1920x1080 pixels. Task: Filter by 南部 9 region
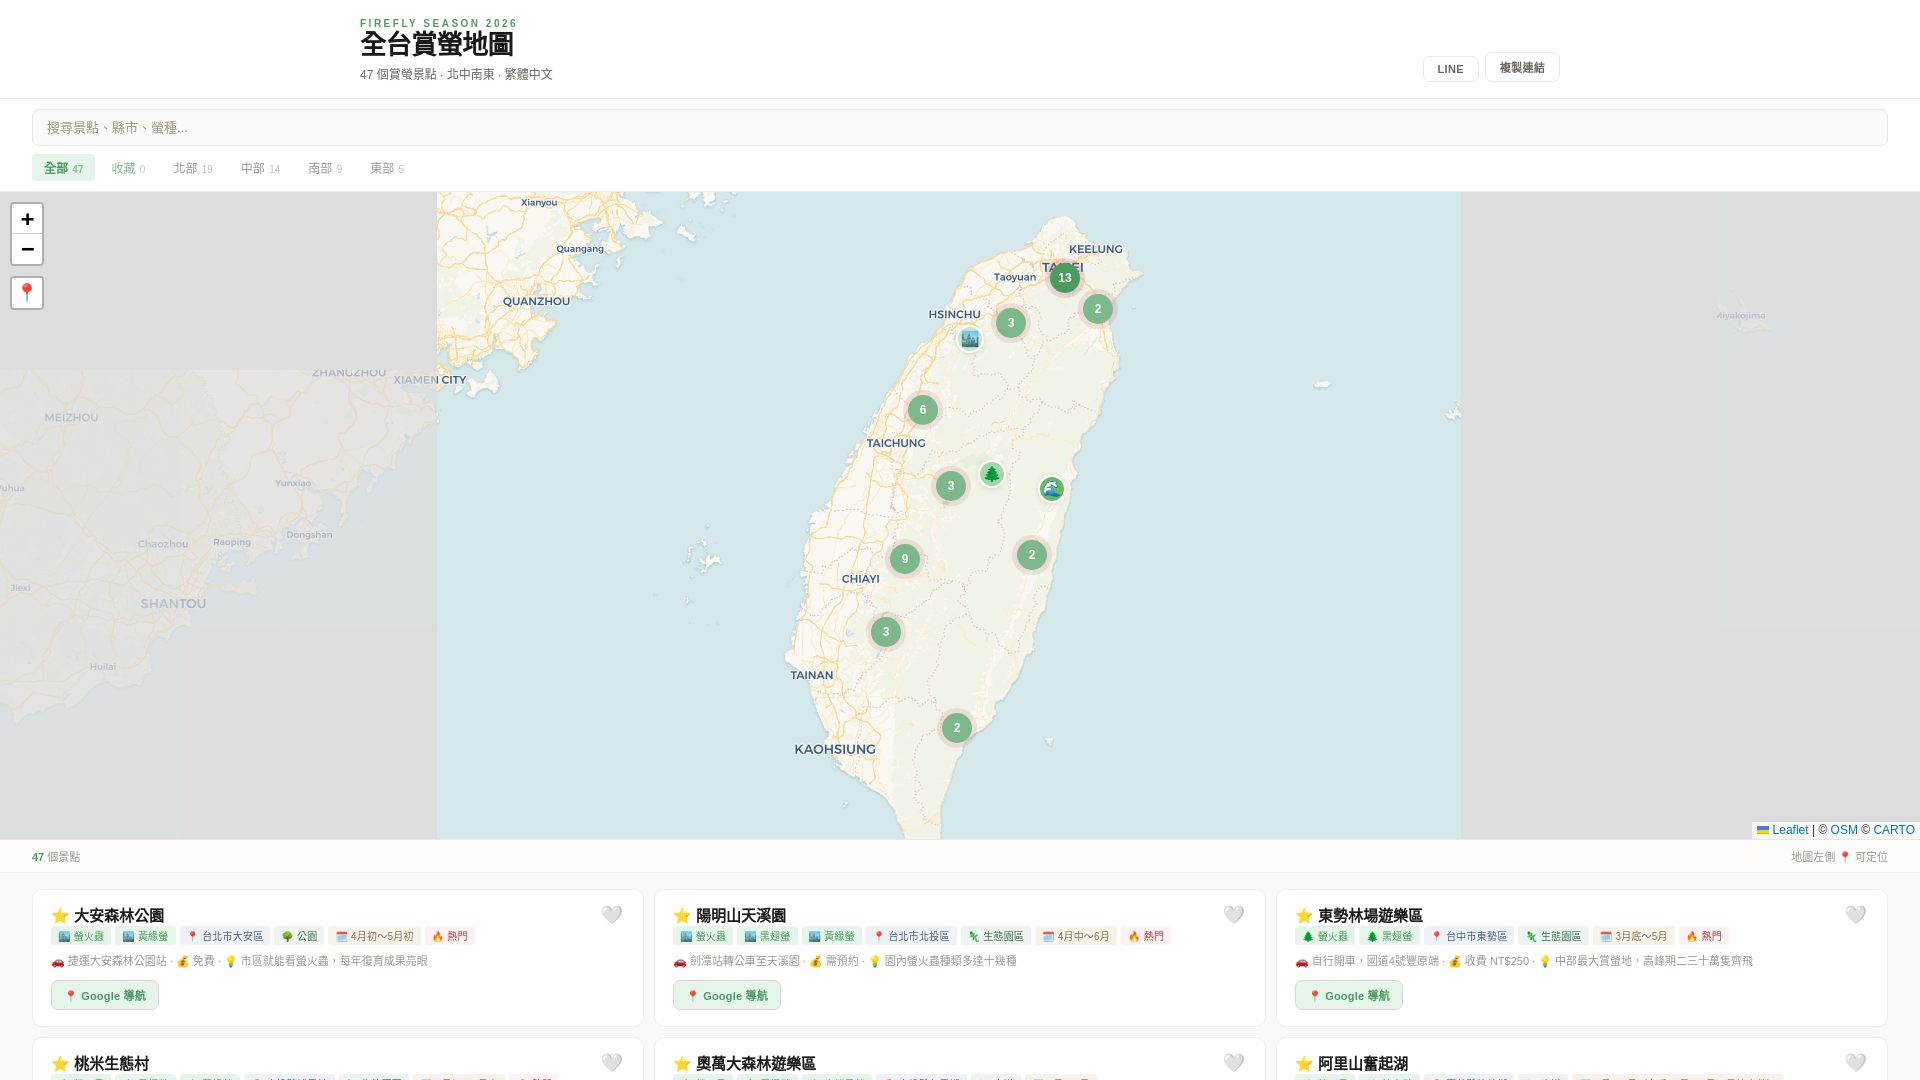(325, 168)
